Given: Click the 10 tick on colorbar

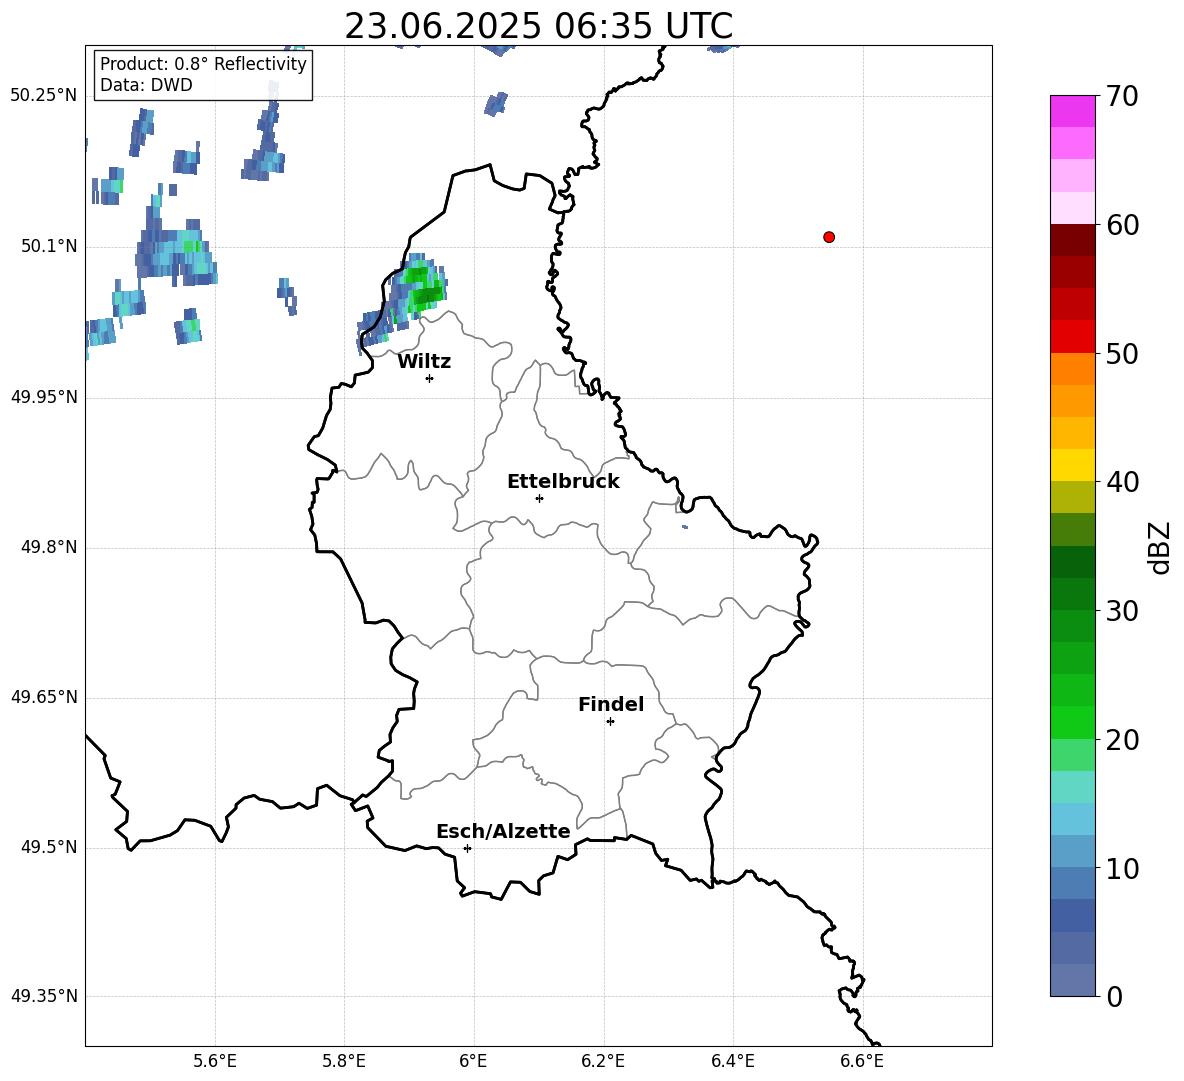Looking at the screenshot, I should click(1122, 869).
